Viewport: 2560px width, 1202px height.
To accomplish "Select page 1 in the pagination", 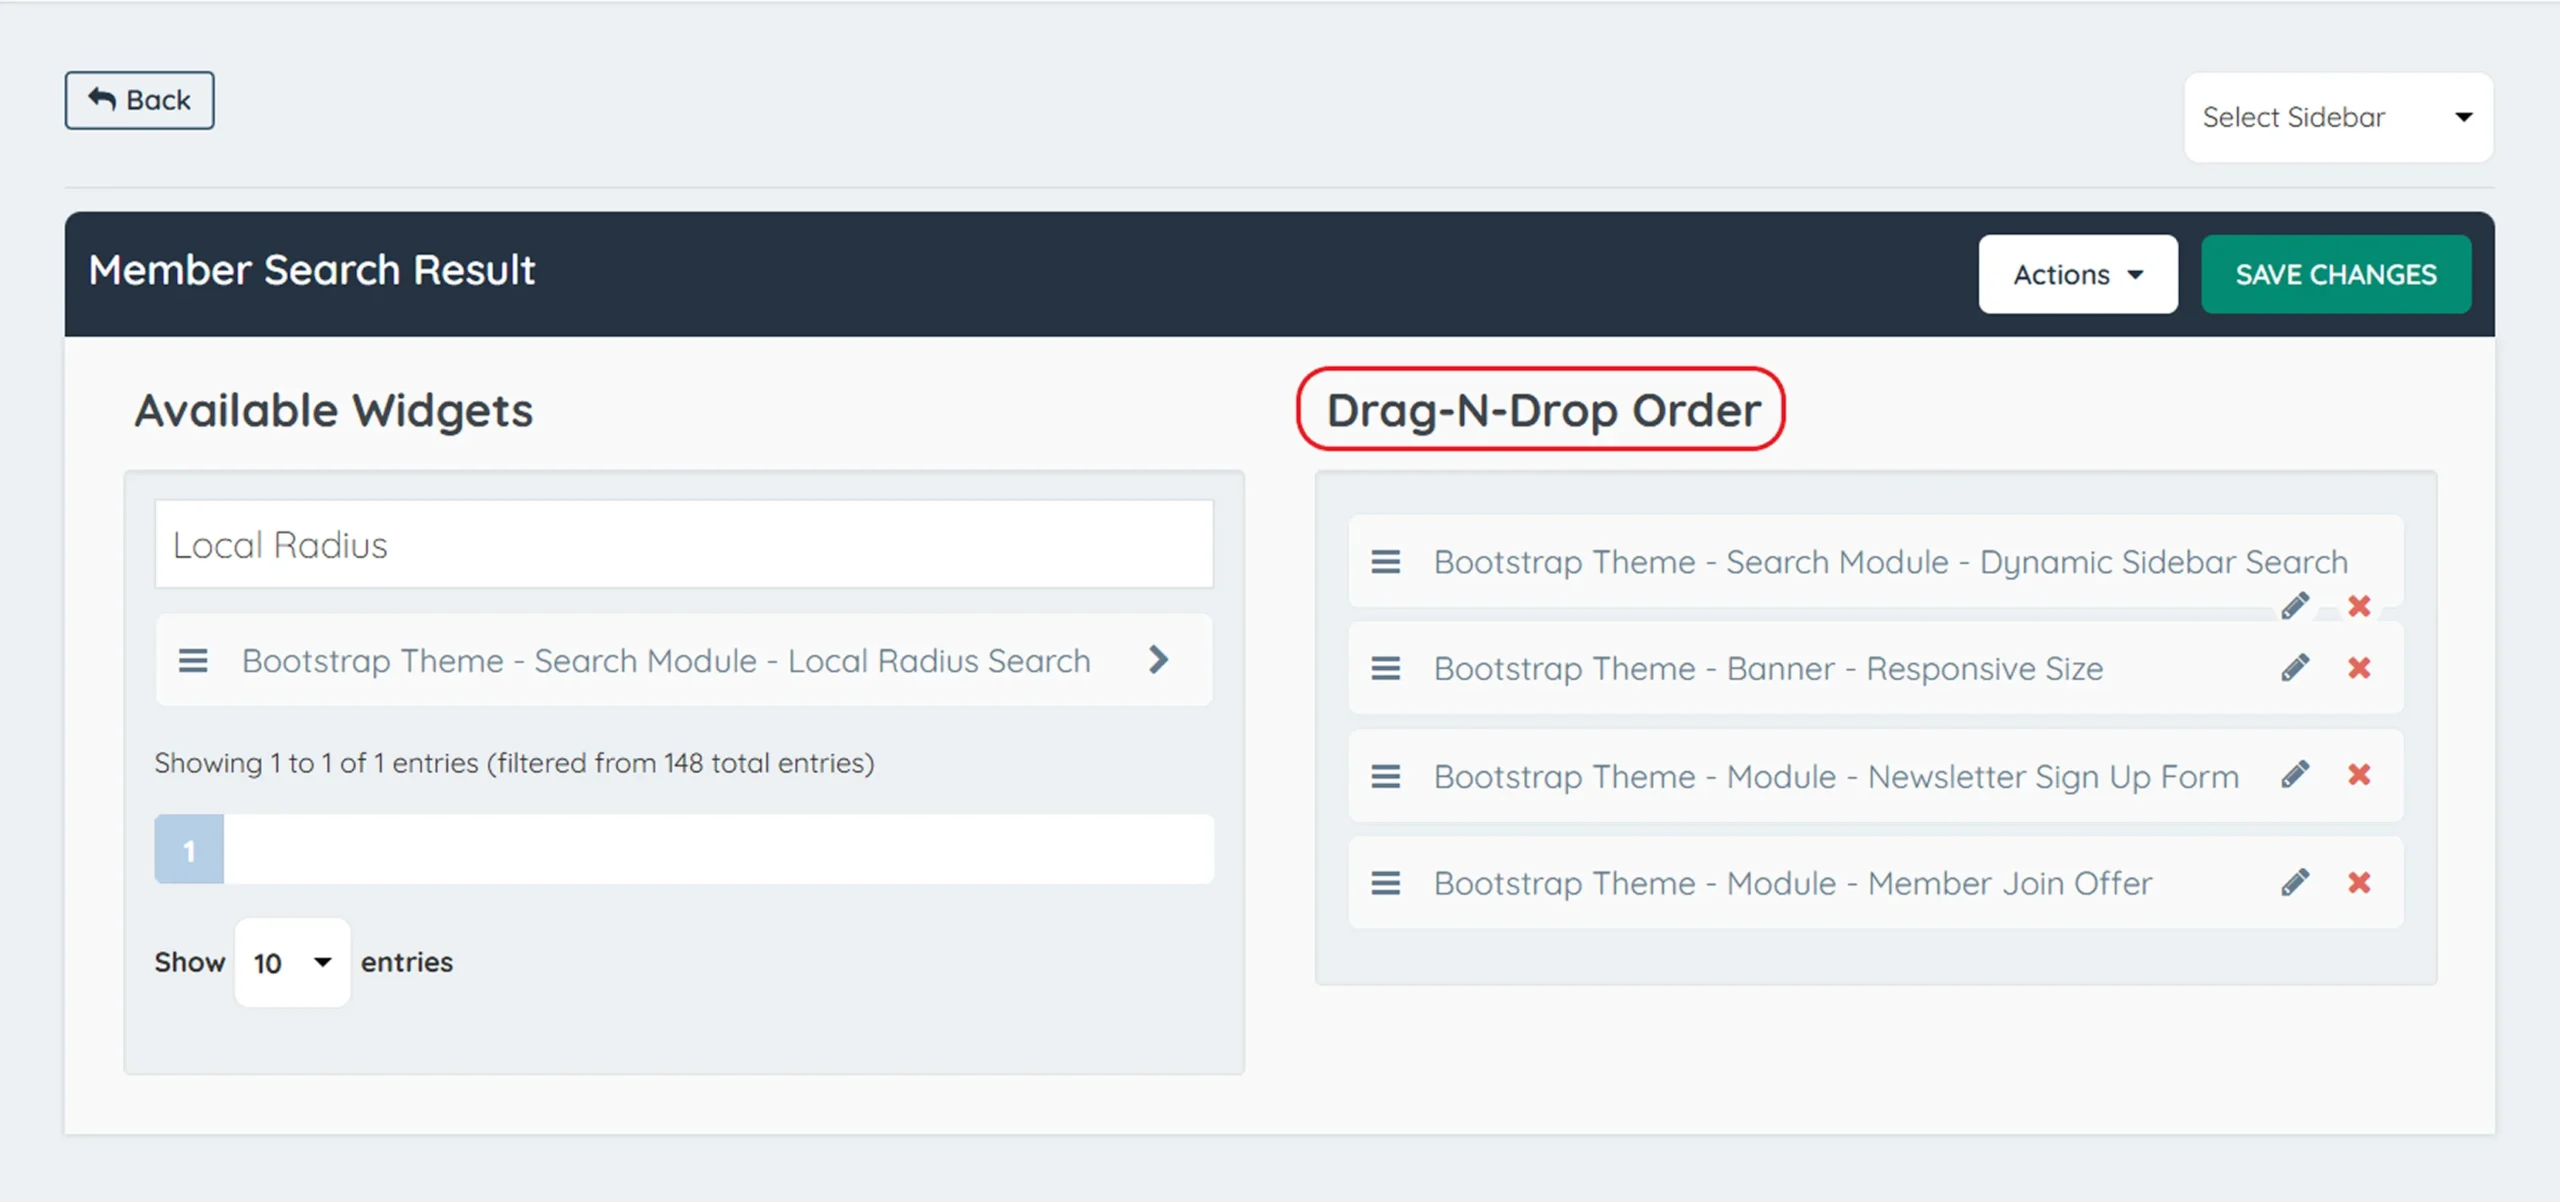I will pos(188,849).
